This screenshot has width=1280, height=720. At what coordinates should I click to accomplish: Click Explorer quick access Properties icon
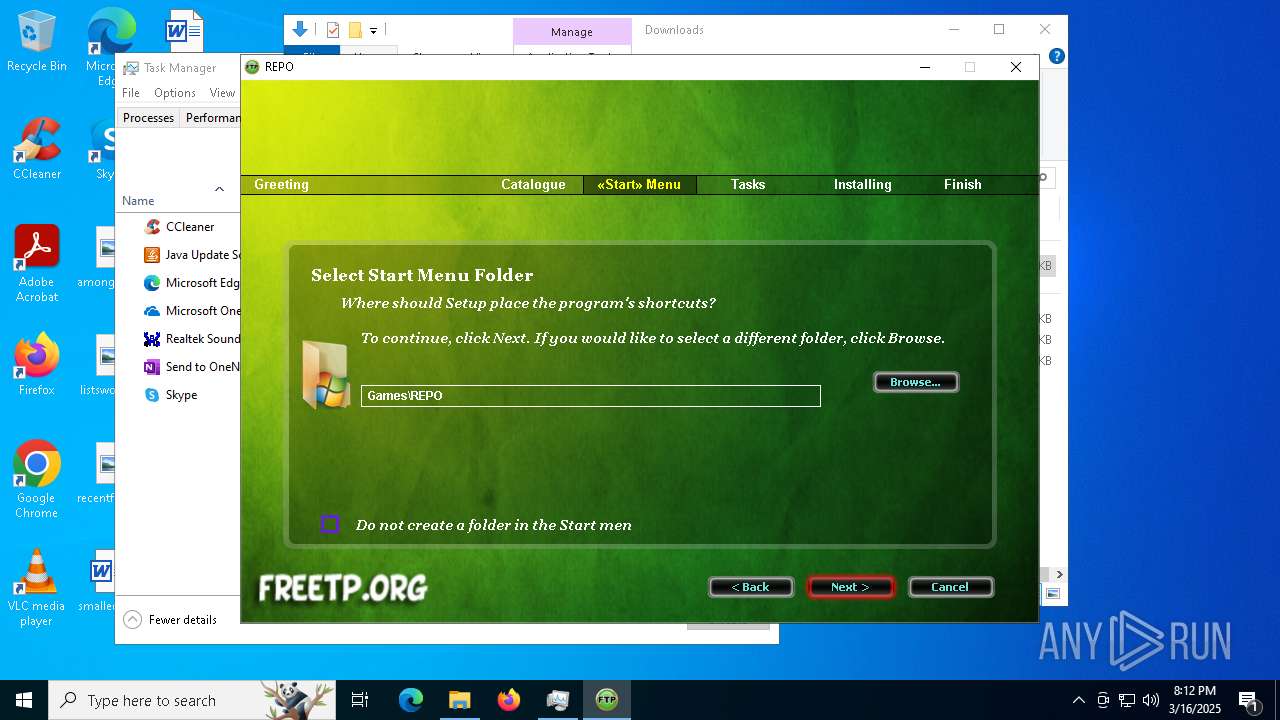coord(333,30)
